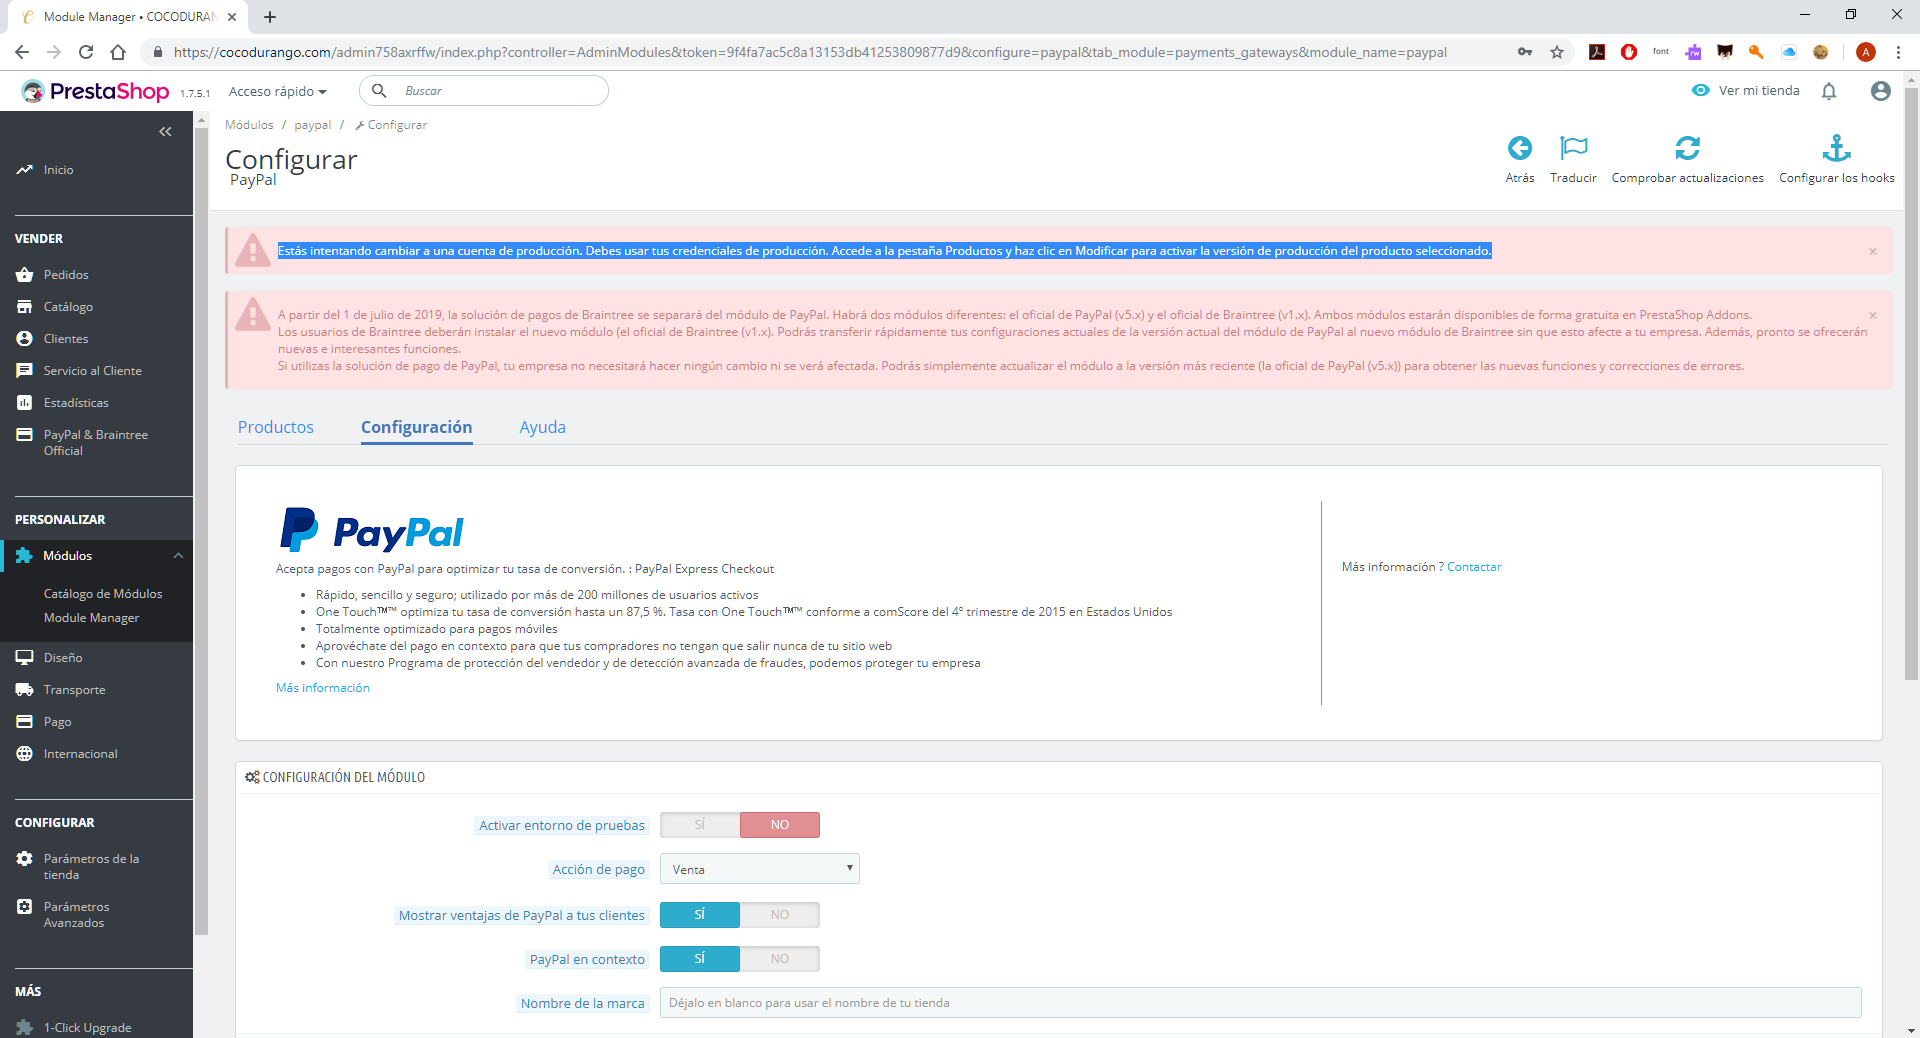1920x1038 pixels.
Task: Open the employee profile avatar icon
Action: [1880, 91]
